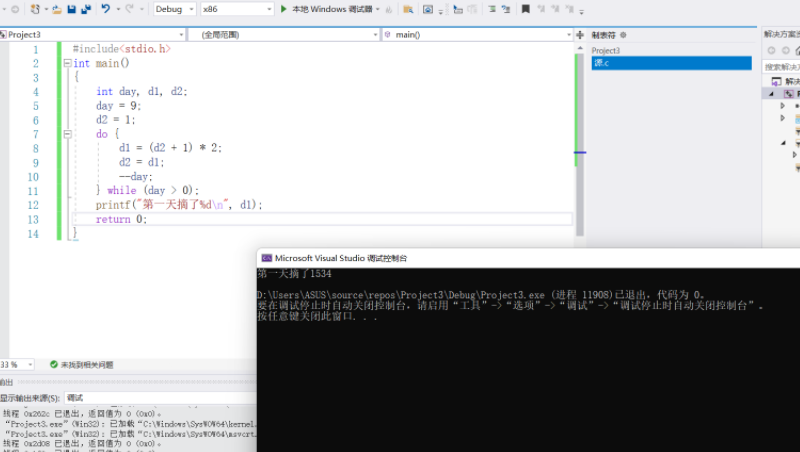Click the new project toolbar icon
The image size is (800, 452).
coord(35,9)
